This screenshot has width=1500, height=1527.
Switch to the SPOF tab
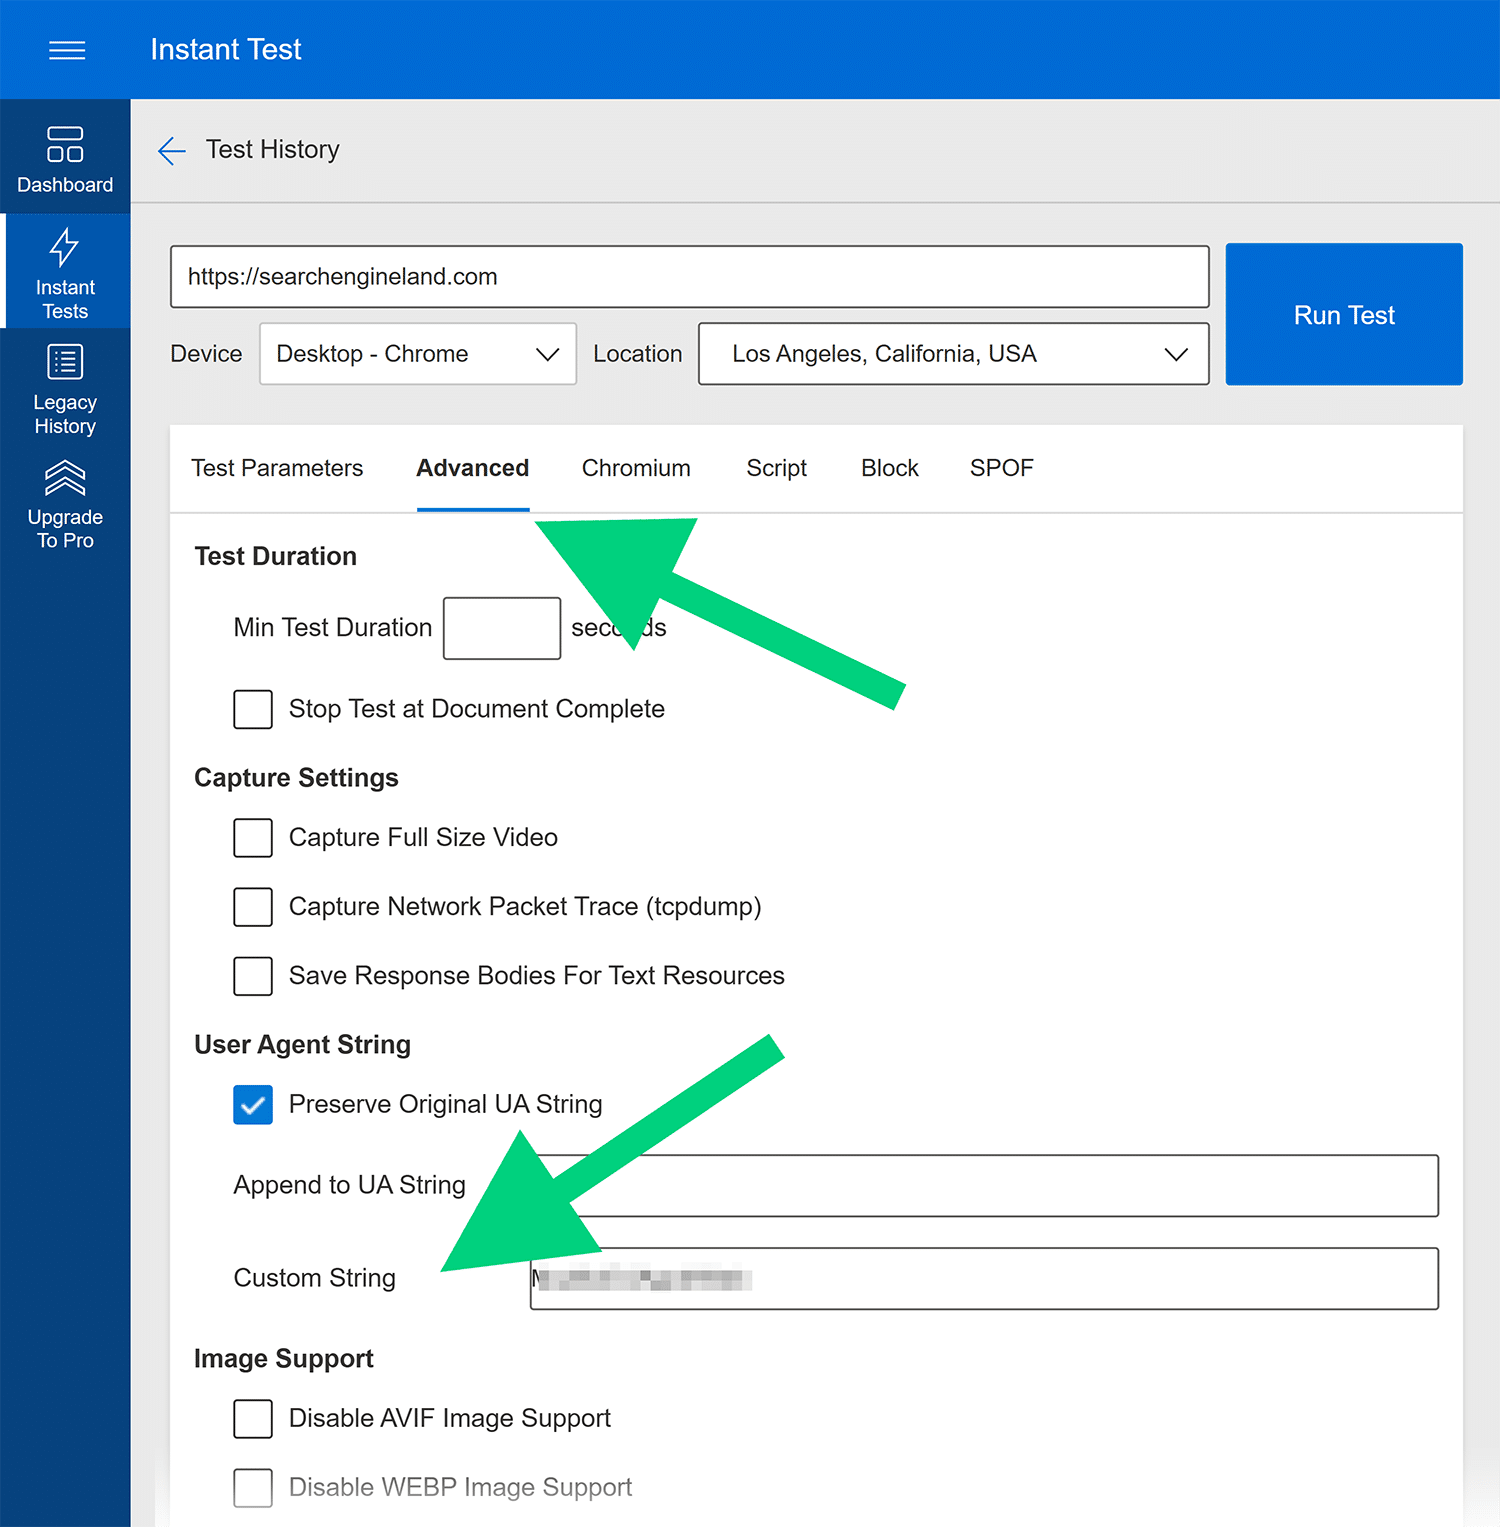tap(1002, 468)
